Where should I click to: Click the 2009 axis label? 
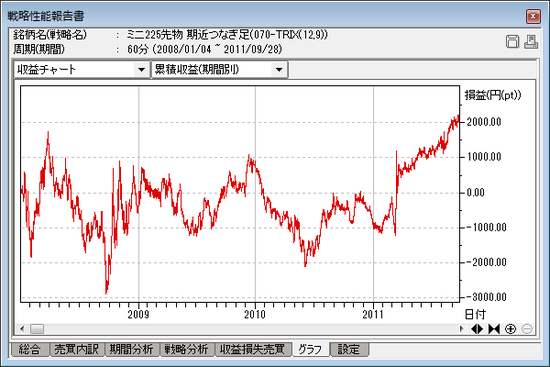click(139, 314)
